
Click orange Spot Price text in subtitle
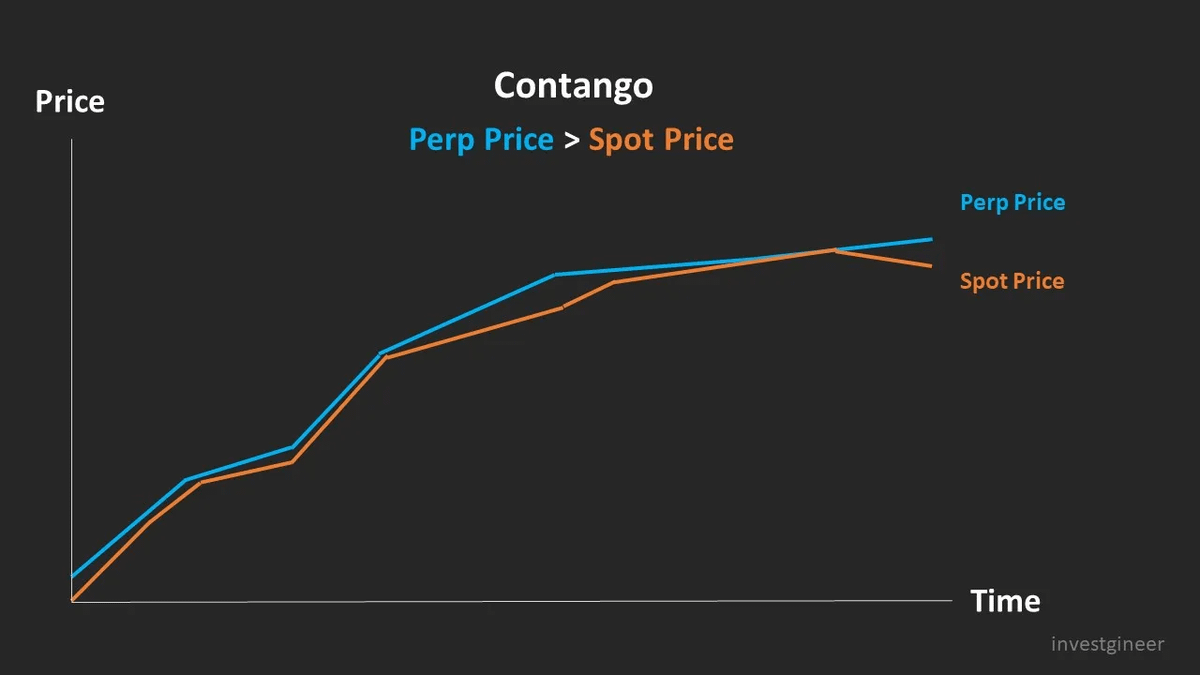(x=661, y=140)
